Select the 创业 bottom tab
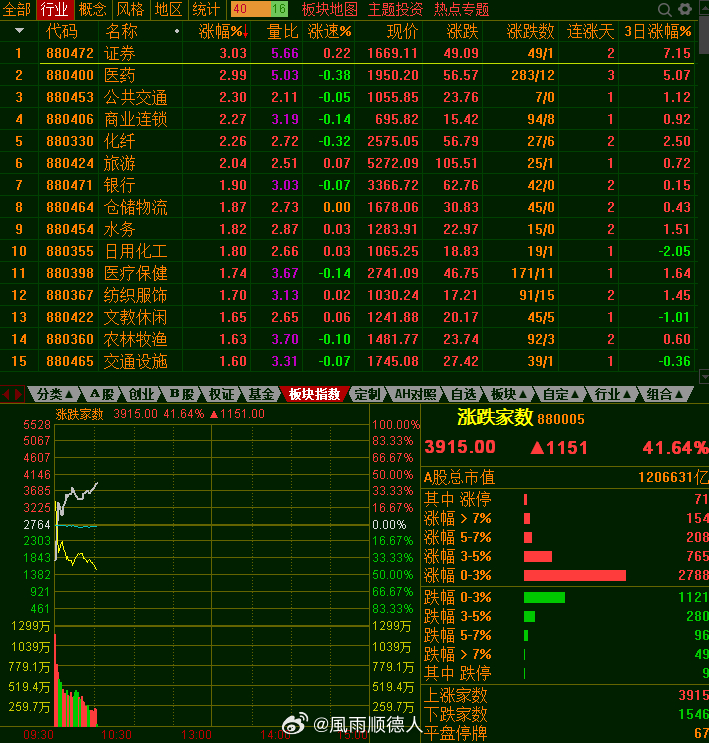This screenshot has height=743, width=709. (141, 394)
